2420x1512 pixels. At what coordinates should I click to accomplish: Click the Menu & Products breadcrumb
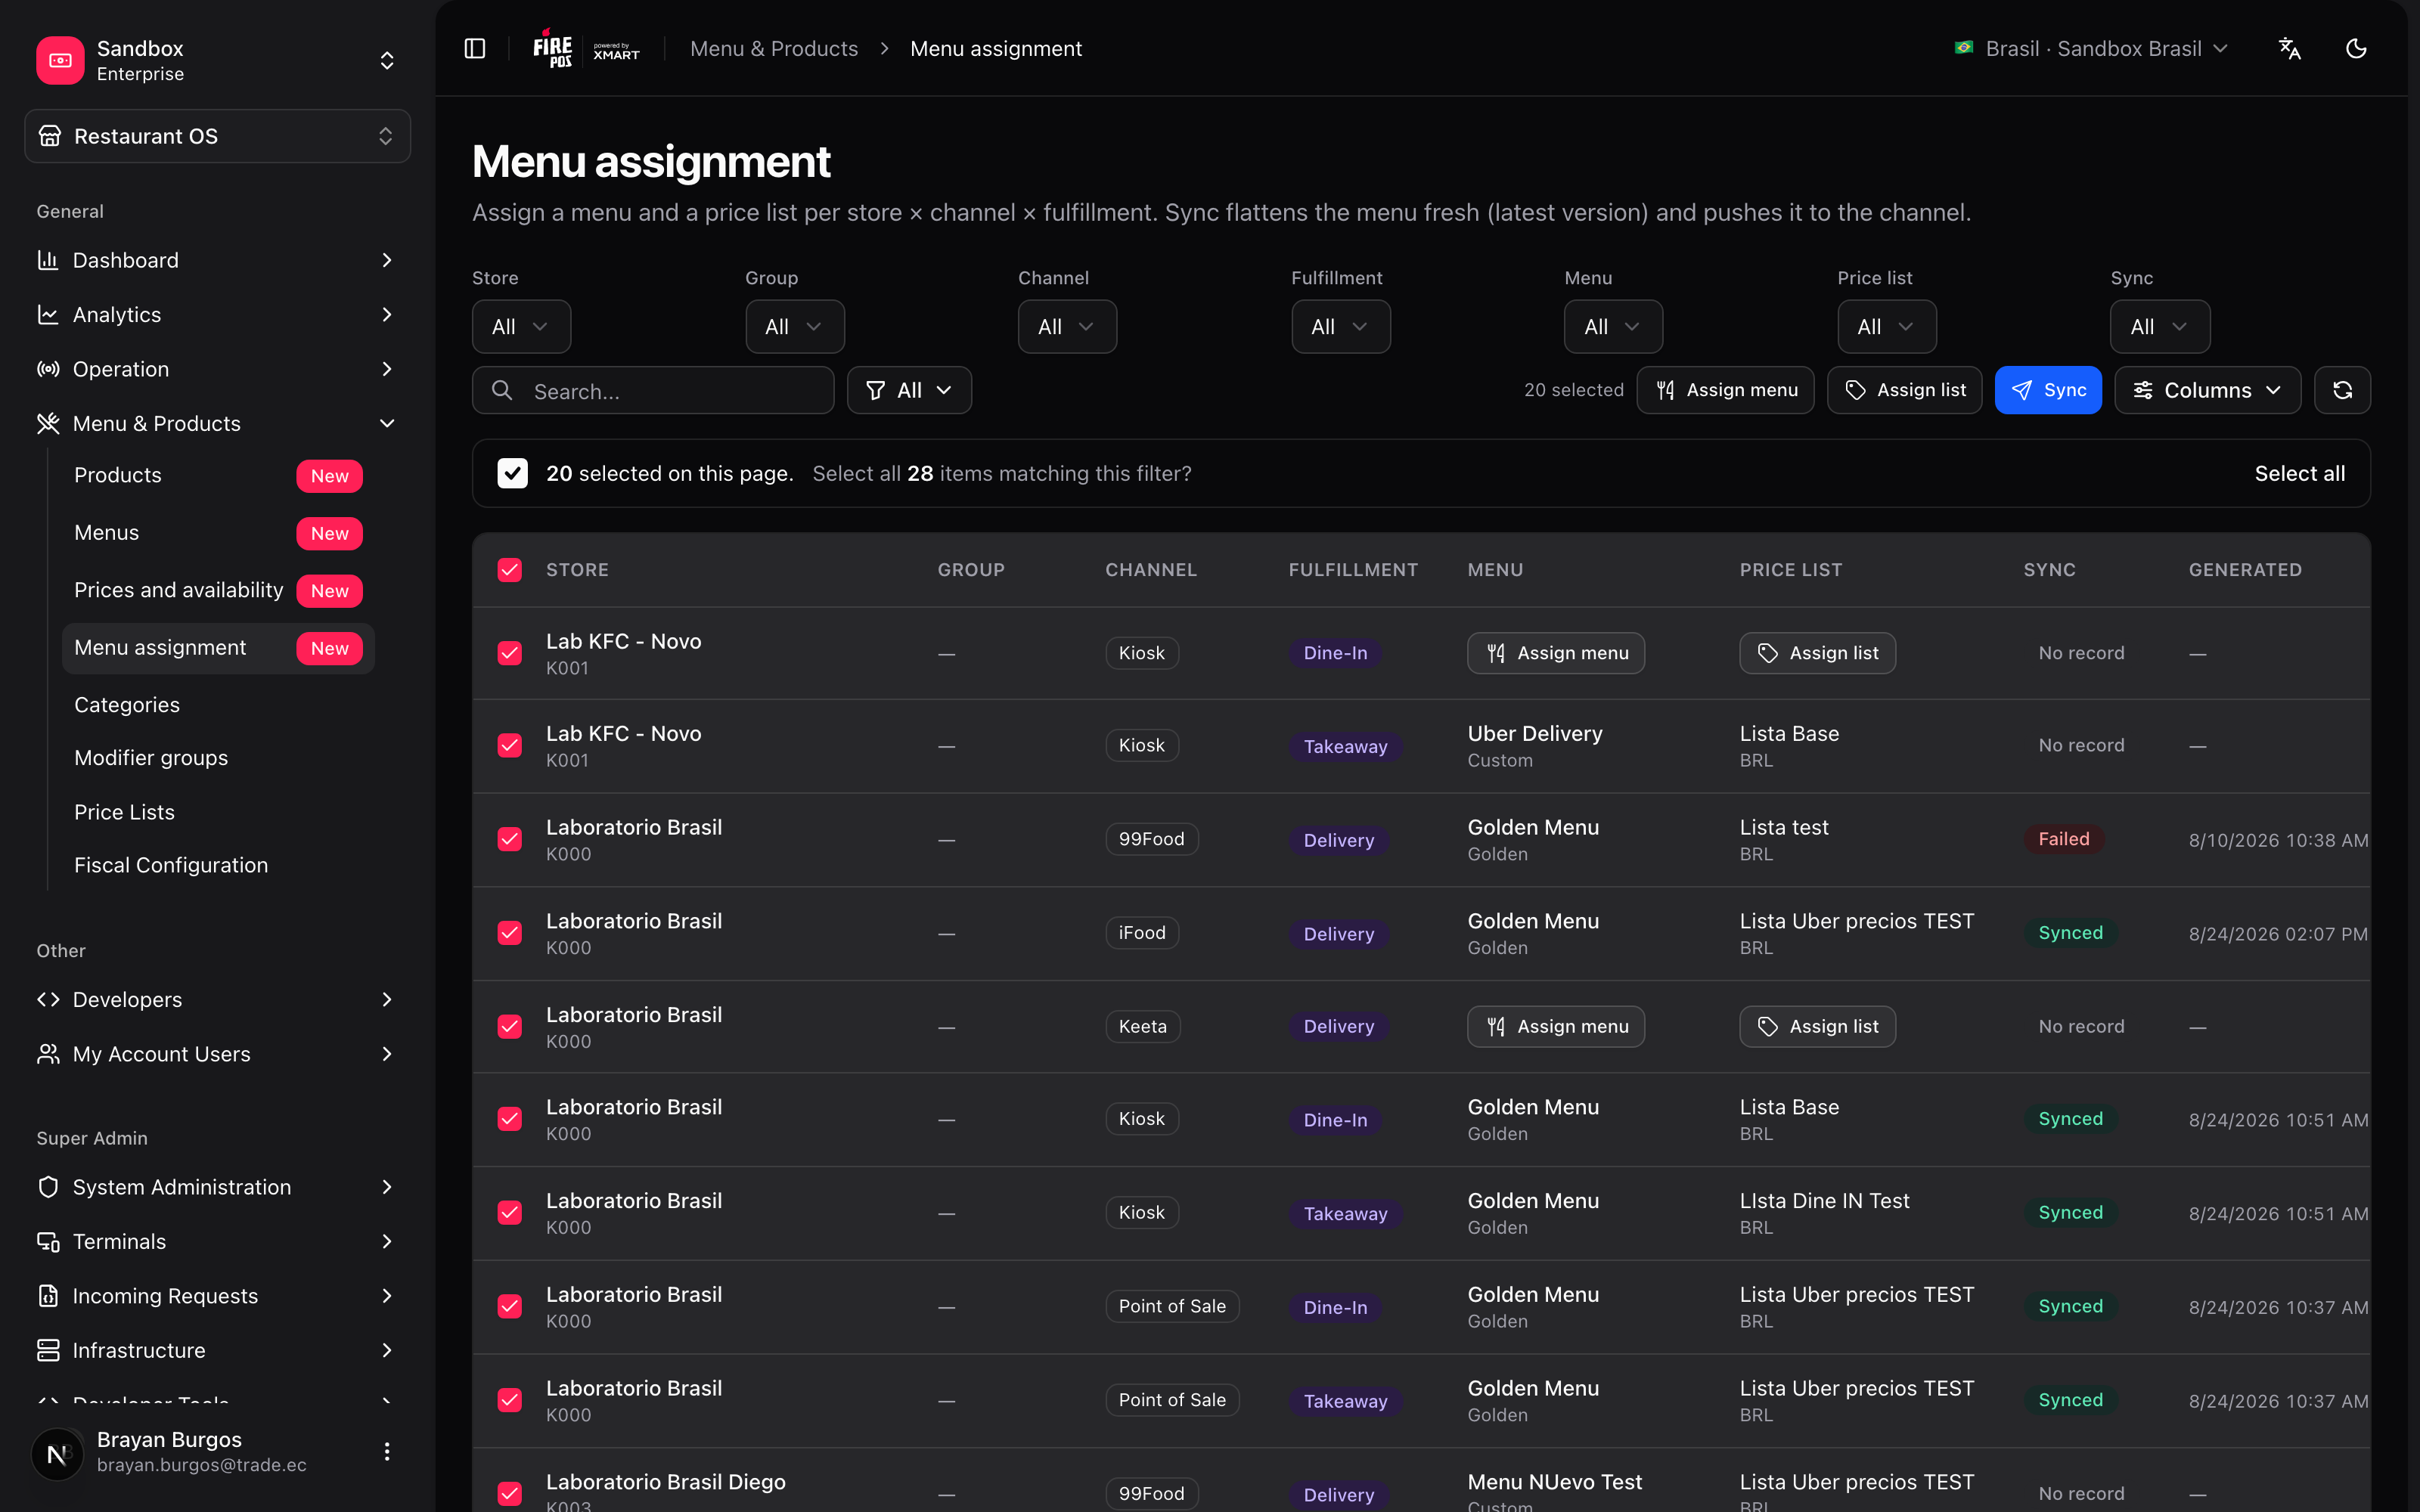[x=774, y=48]
